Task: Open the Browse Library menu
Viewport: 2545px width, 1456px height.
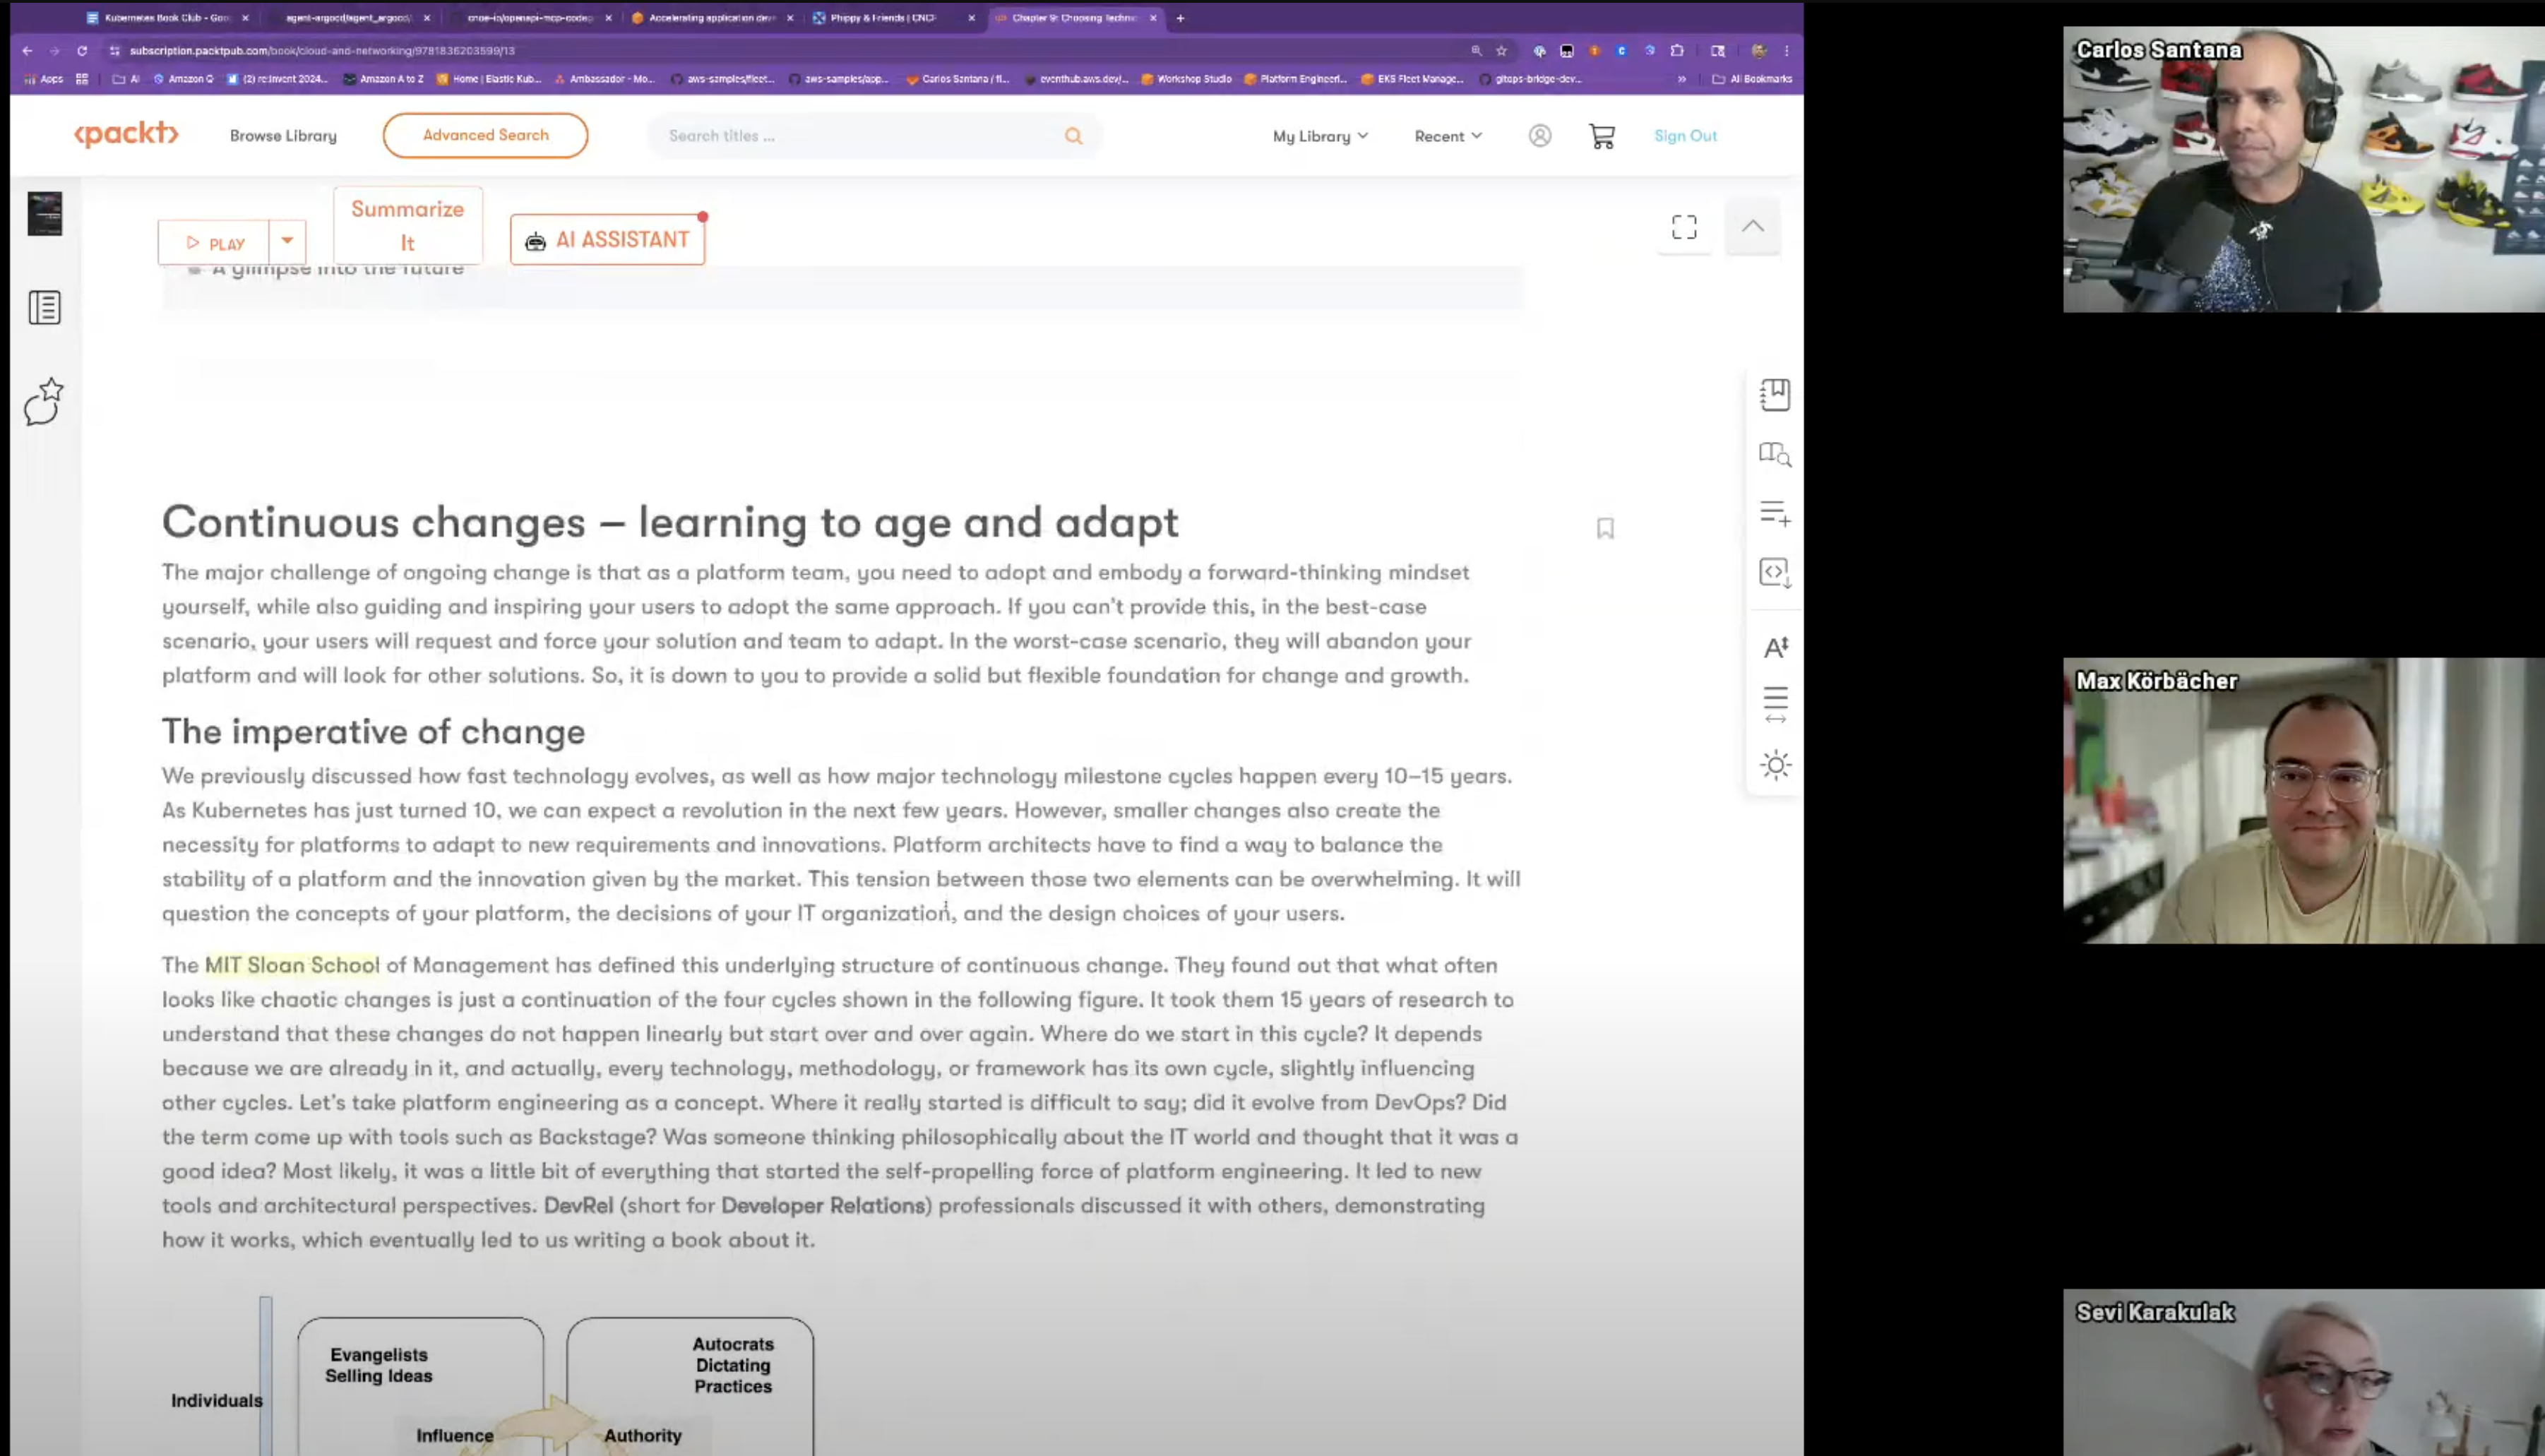Action: click(283, 136)
